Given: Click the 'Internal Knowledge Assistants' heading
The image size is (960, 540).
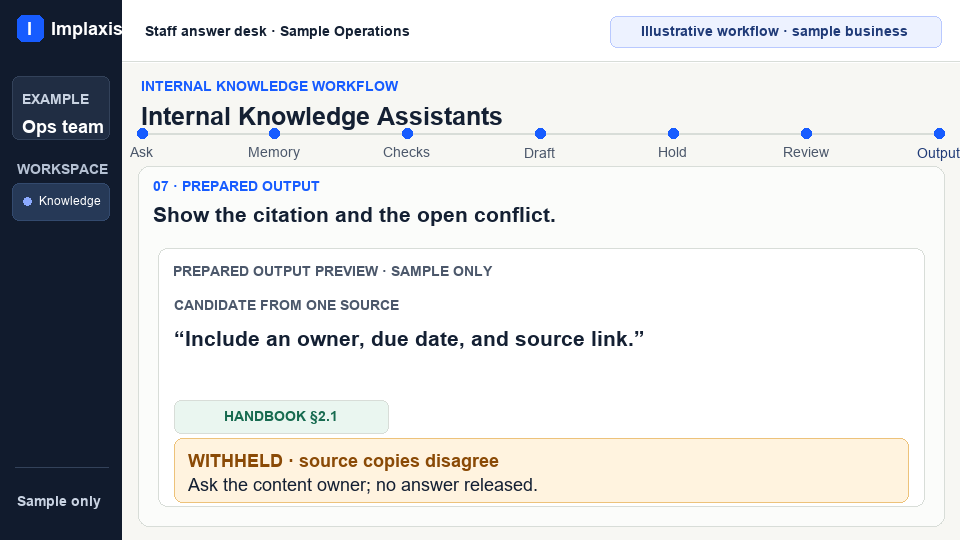Looking at the screenshot, I should [x=321, y=116].
